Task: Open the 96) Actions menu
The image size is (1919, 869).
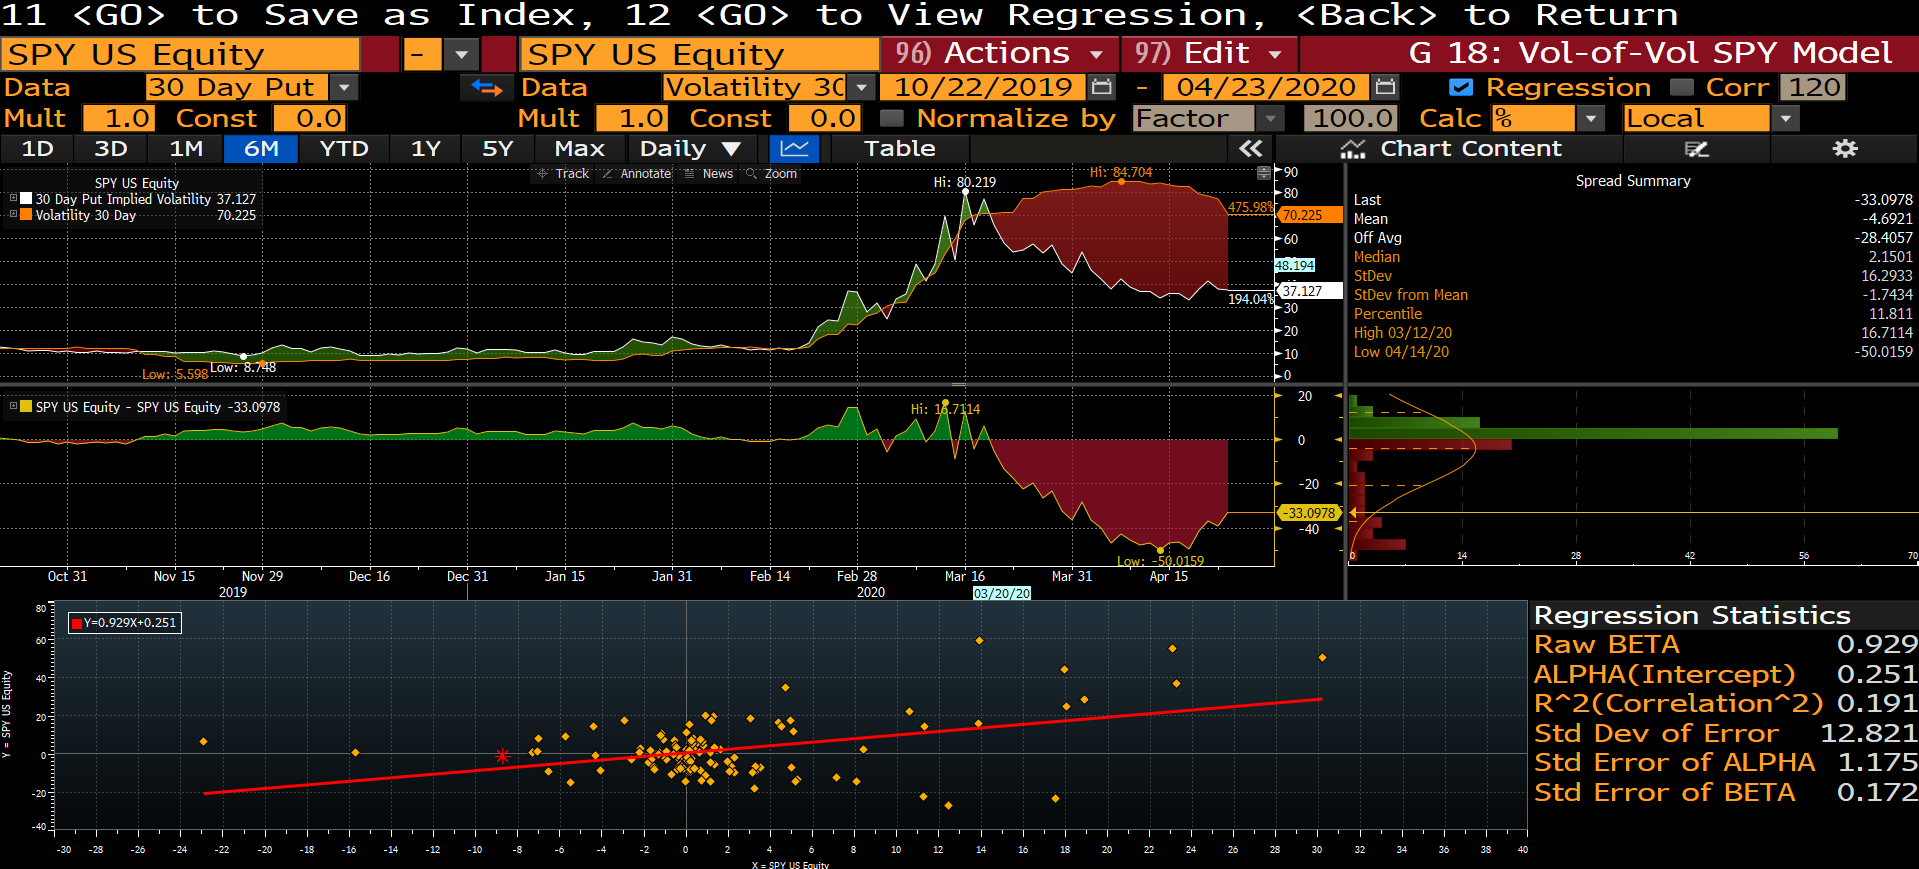Action: [1000, 54]
